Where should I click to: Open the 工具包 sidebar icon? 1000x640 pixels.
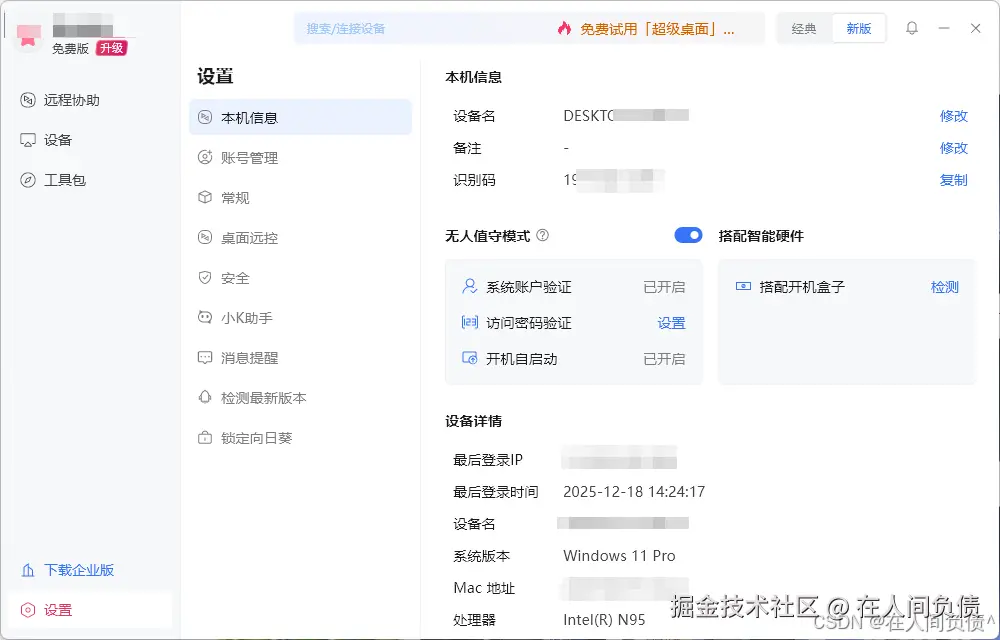[x=57, y=180]
